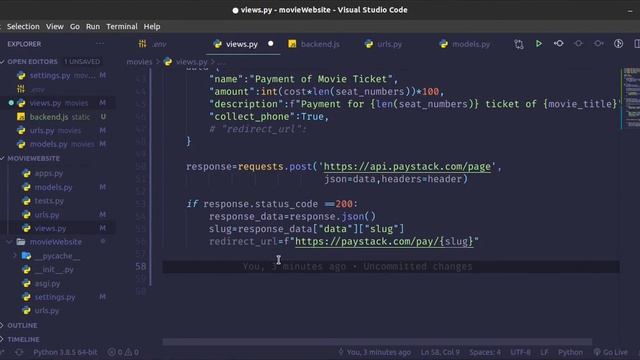
Task: Open the View menu
Action: (55, 27)
